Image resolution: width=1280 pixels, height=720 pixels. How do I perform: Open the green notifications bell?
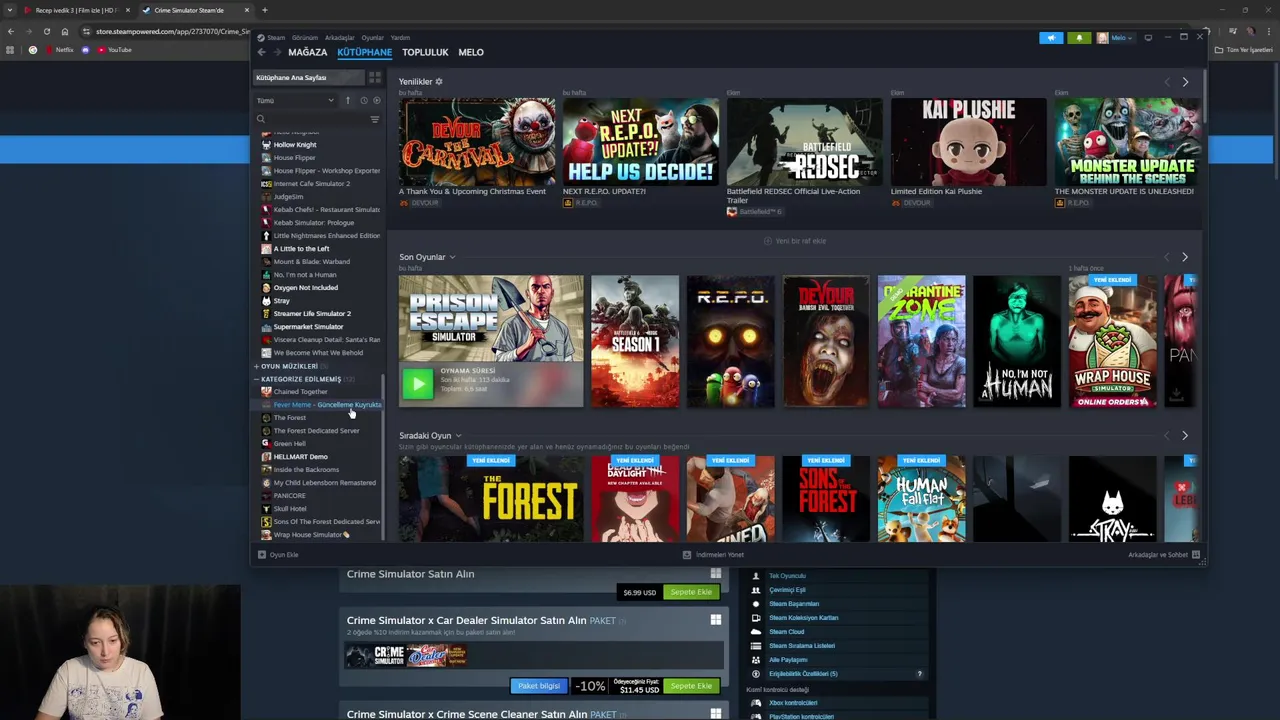click(1079, 38)
